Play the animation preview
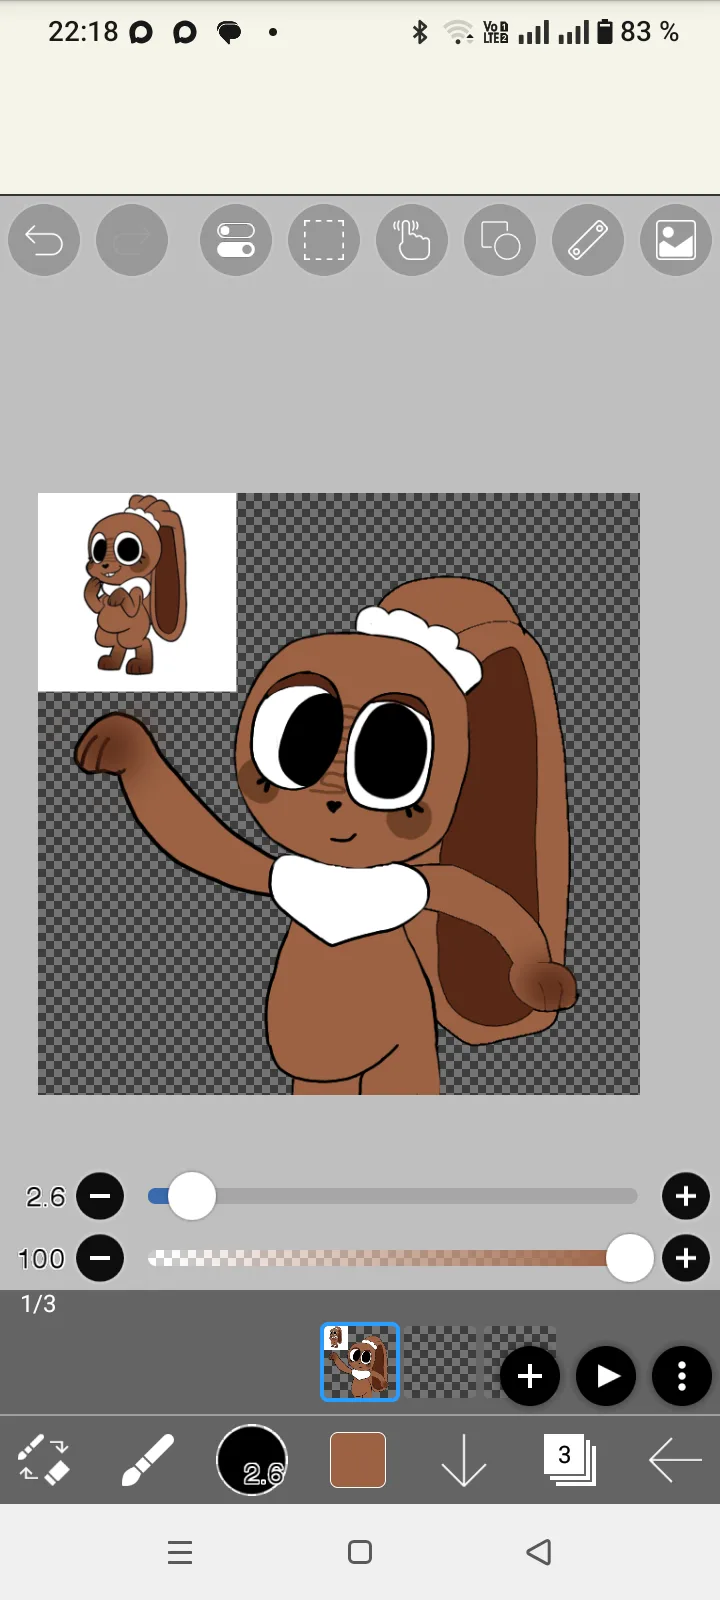The image size is (720, 1600). pos(606,1377)
